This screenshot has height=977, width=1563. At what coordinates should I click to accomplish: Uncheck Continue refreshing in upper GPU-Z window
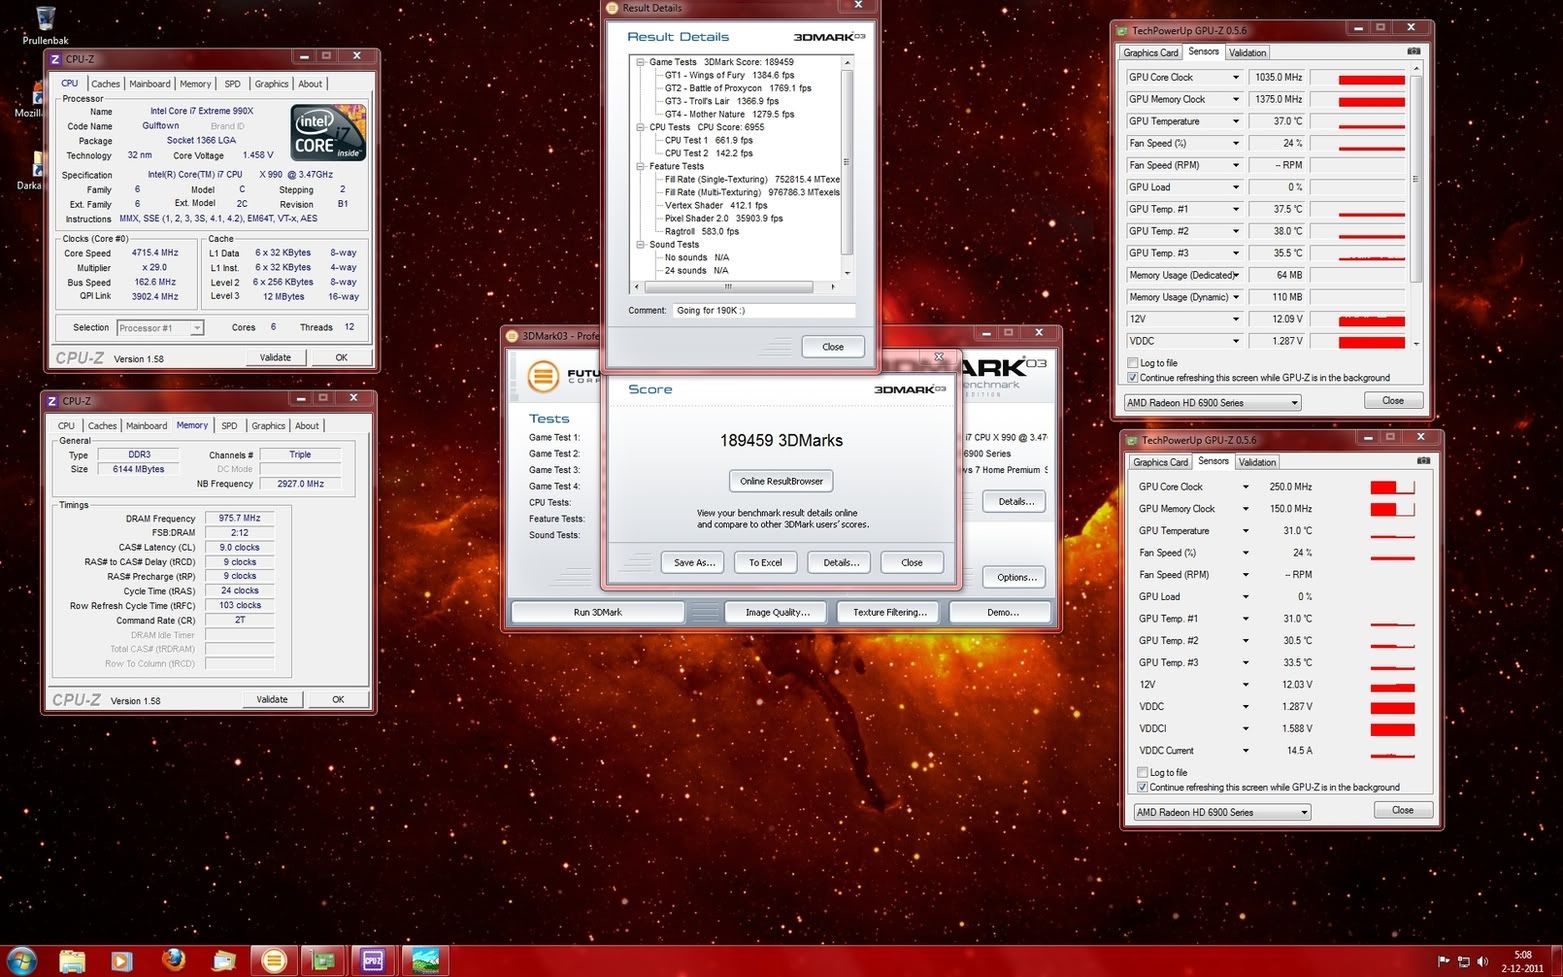click(x=1132, y=378)
